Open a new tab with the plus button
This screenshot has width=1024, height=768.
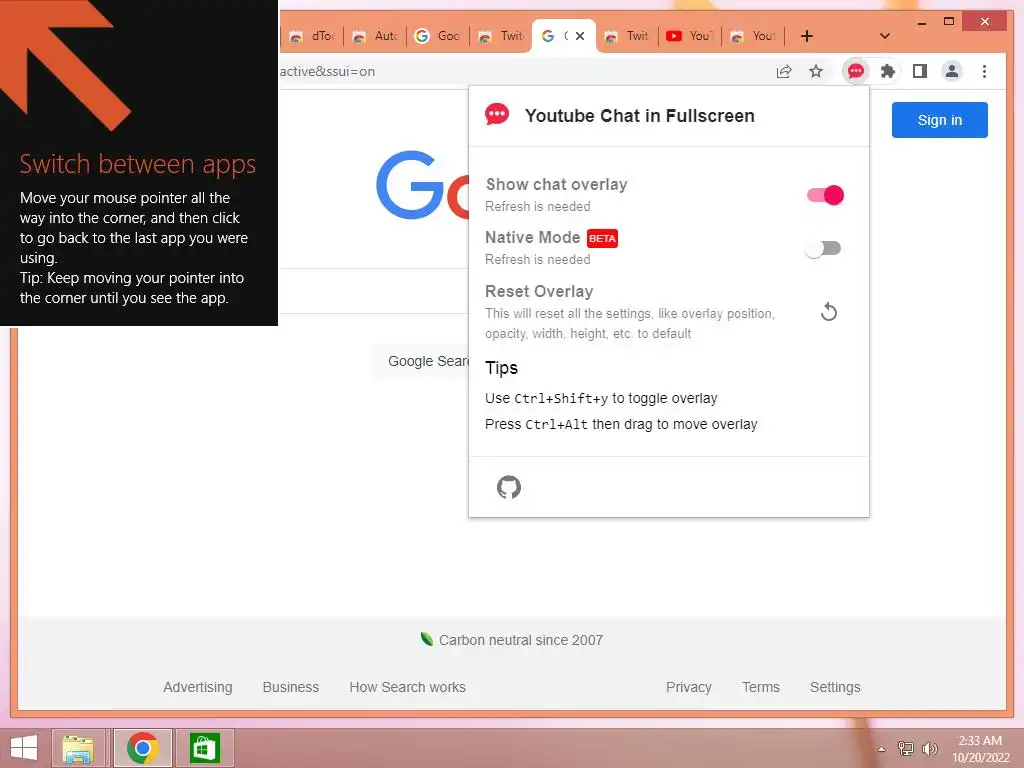807,36
